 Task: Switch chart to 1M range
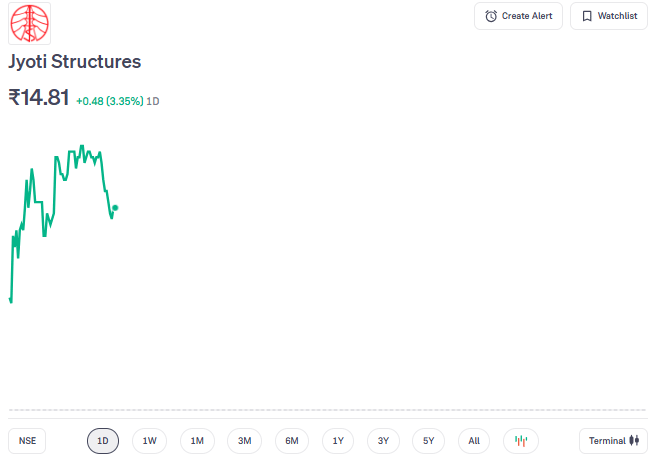point(197,441)
